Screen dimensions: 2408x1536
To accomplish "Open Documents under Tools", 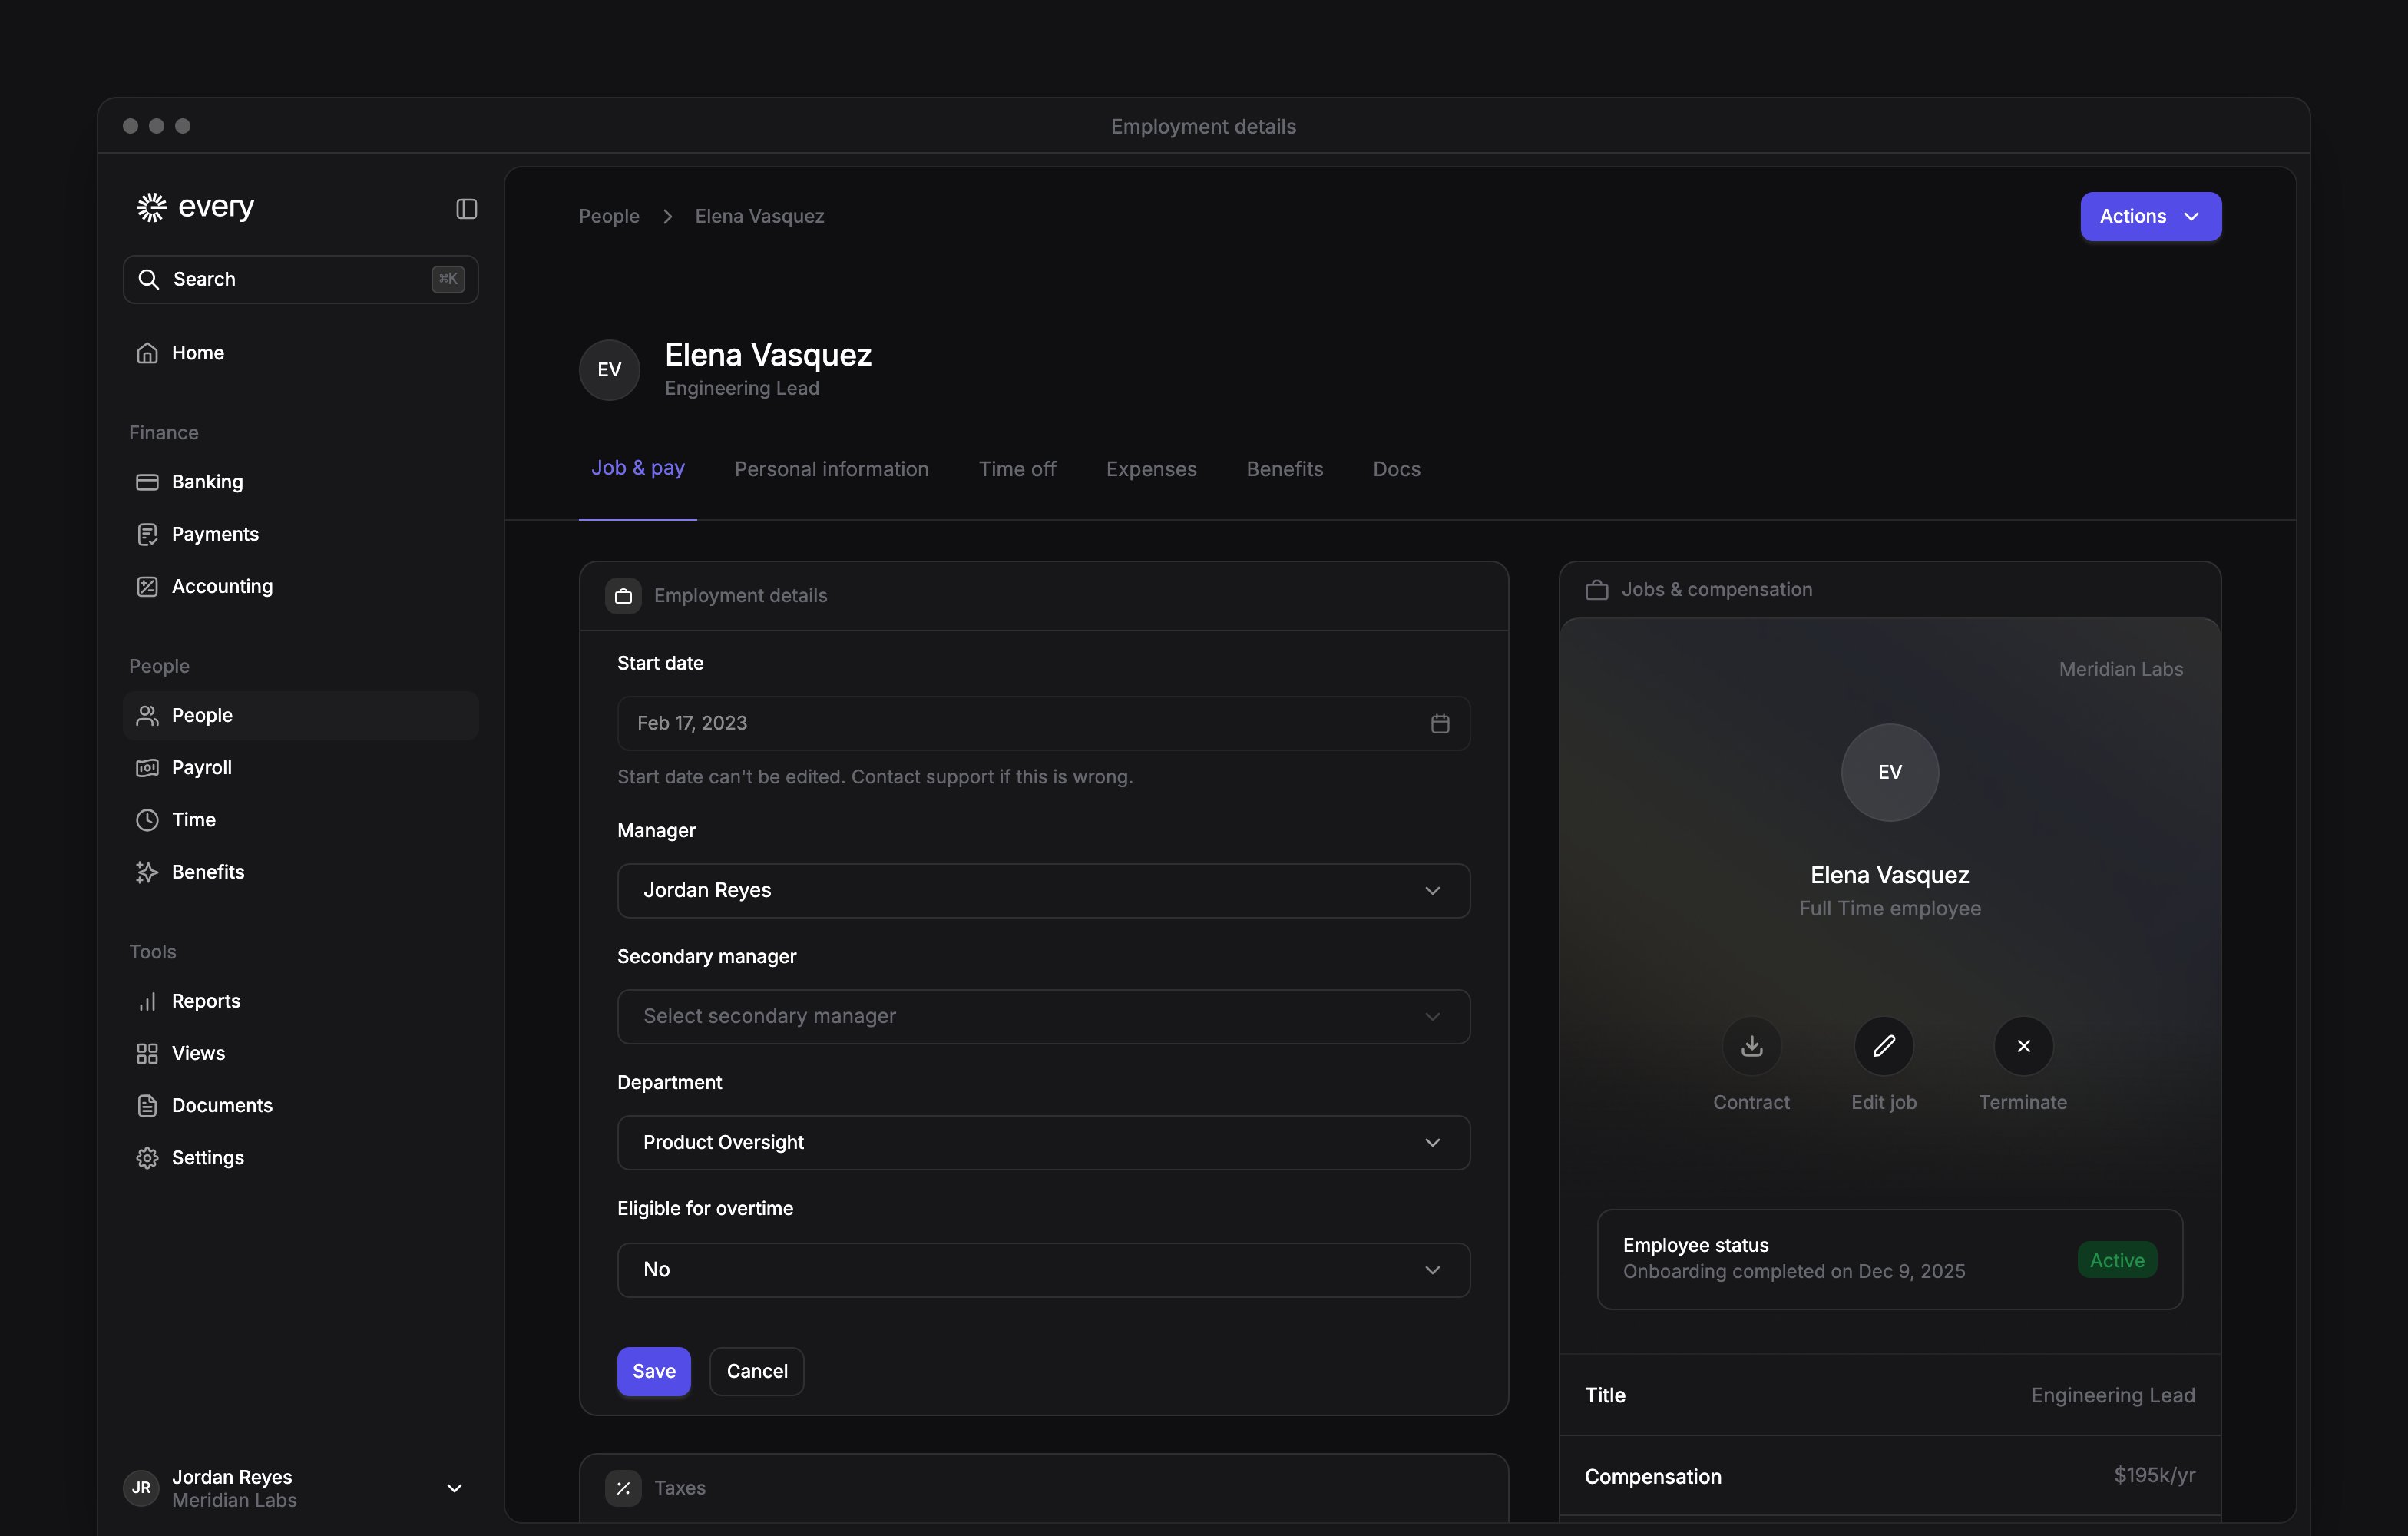I will point(300,1105).
